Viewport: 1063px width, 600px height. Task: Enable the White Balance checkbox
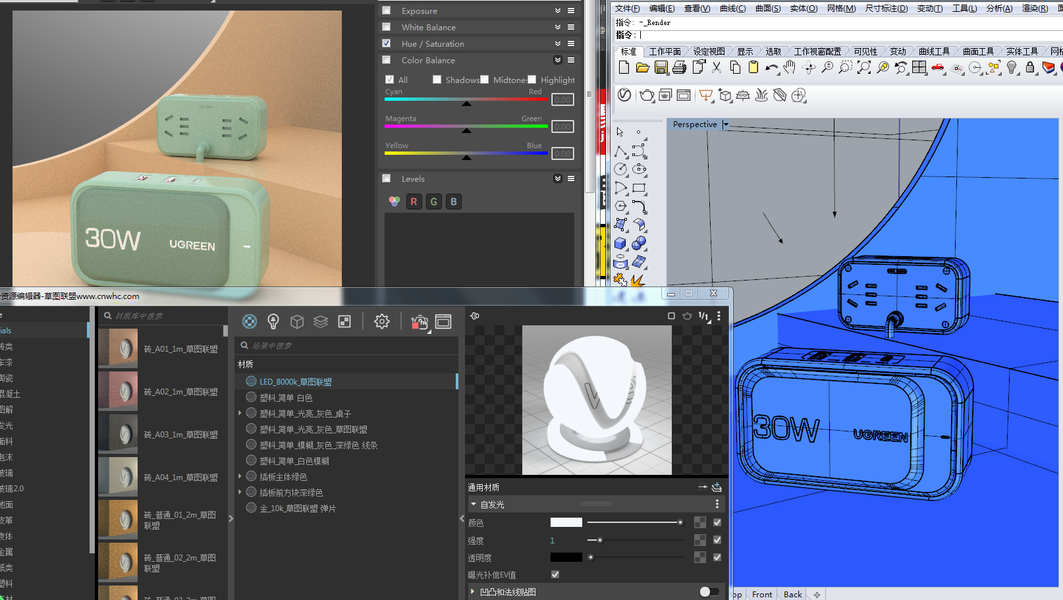pos(386,26)
